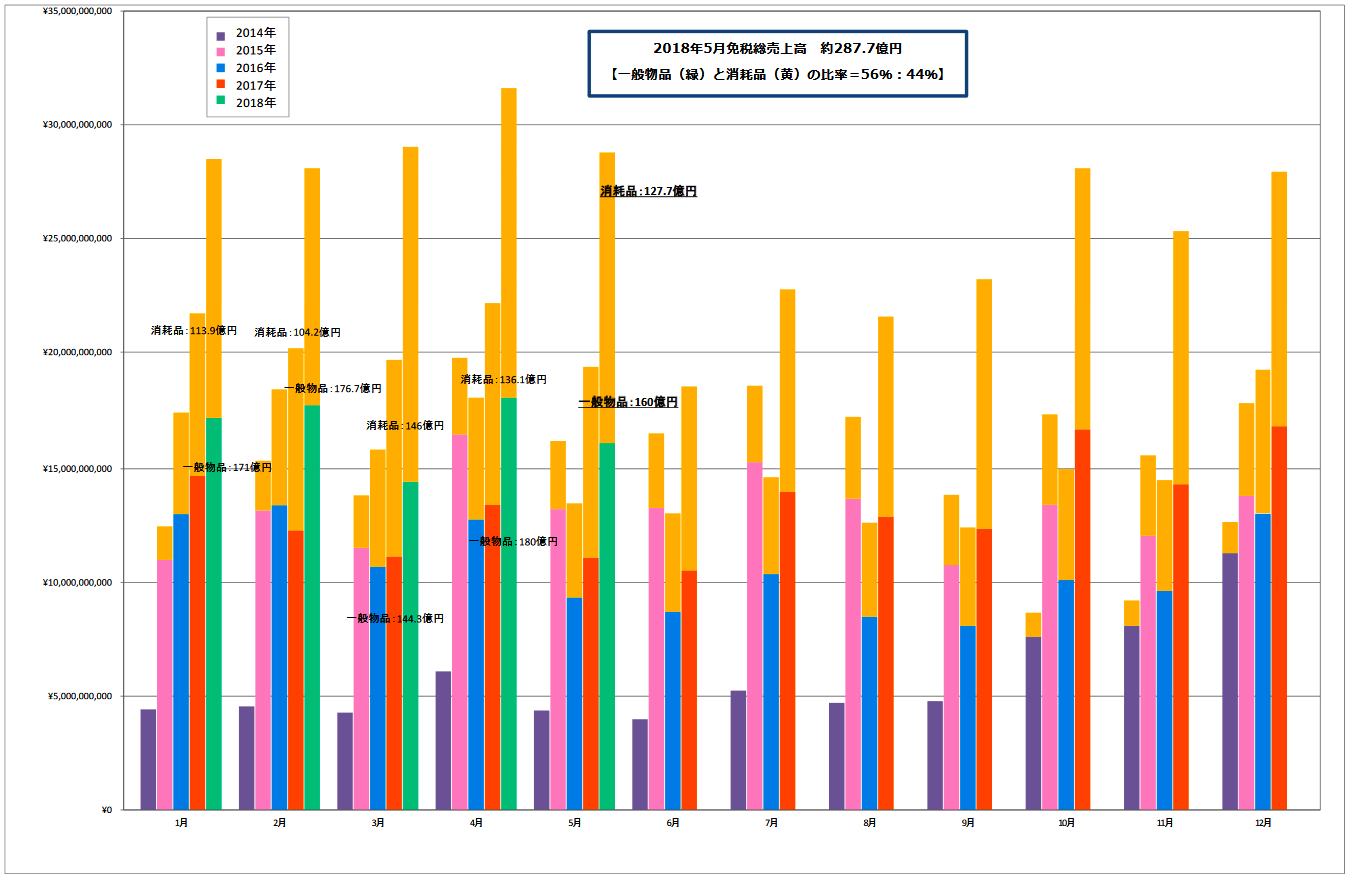Screen dimensions: 1366x882
Task: Select the 12月 category axis label
Action: tap(1262, 823)
